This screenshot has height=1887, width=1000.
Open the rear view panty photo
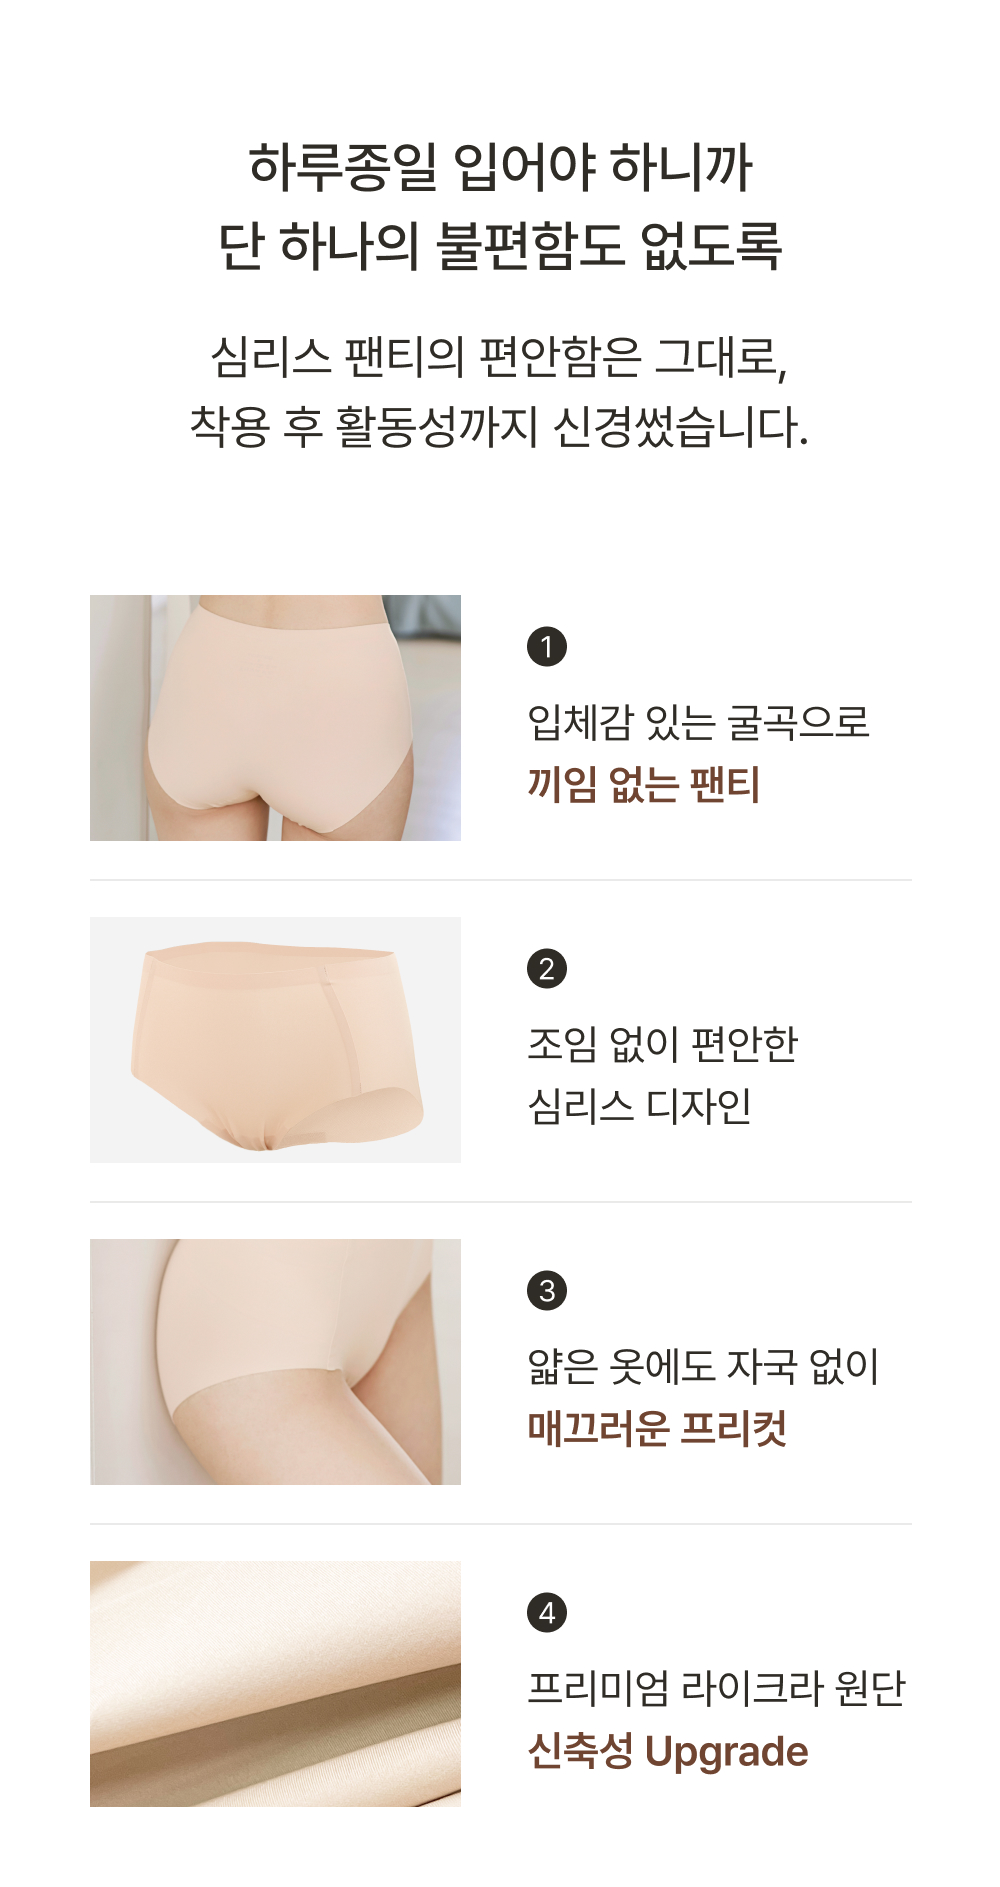[x=275, y=718]
